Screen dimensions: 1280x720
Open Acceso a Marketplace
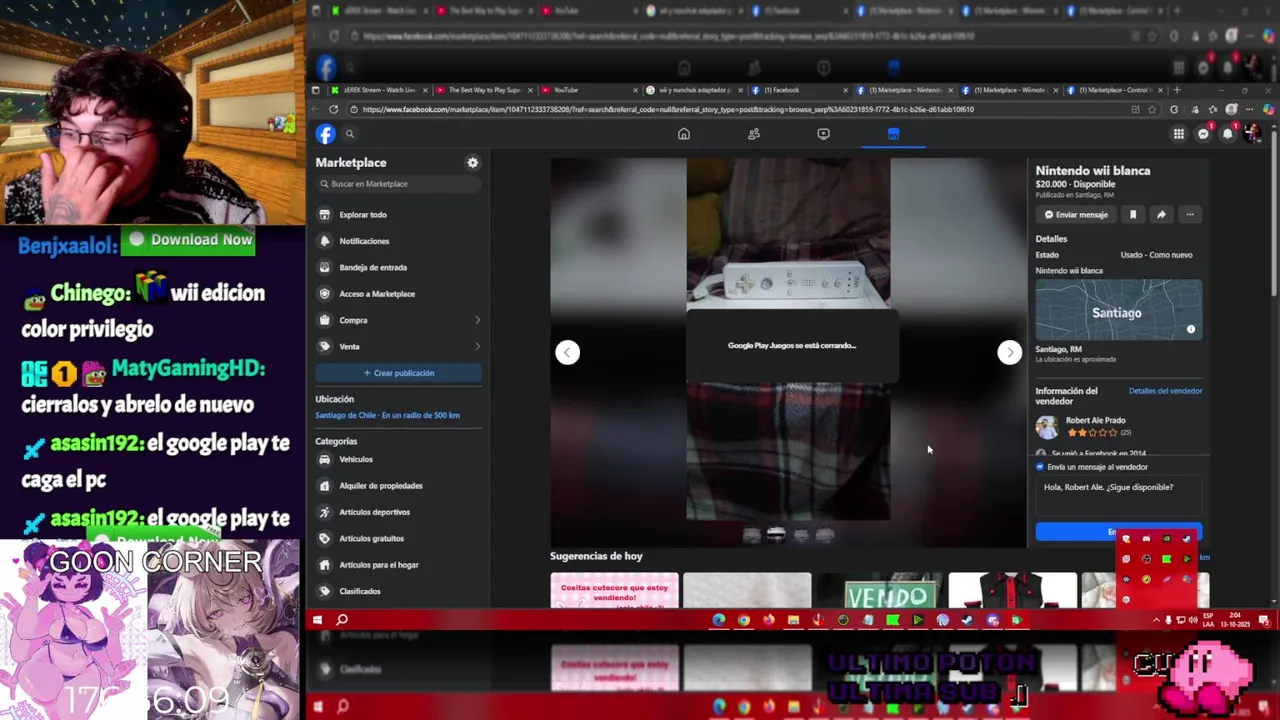[x=398, y=294]
